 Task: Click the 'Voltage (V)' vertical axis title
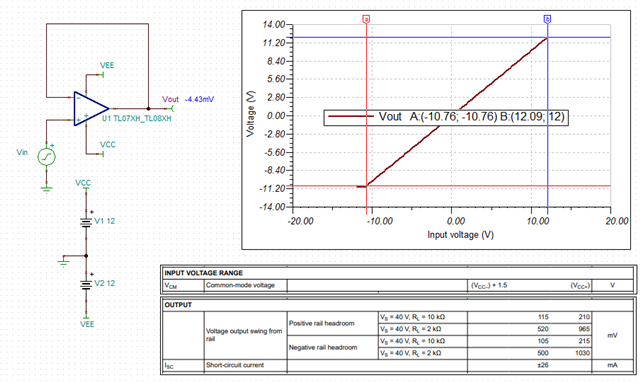[x=250, y=113]
